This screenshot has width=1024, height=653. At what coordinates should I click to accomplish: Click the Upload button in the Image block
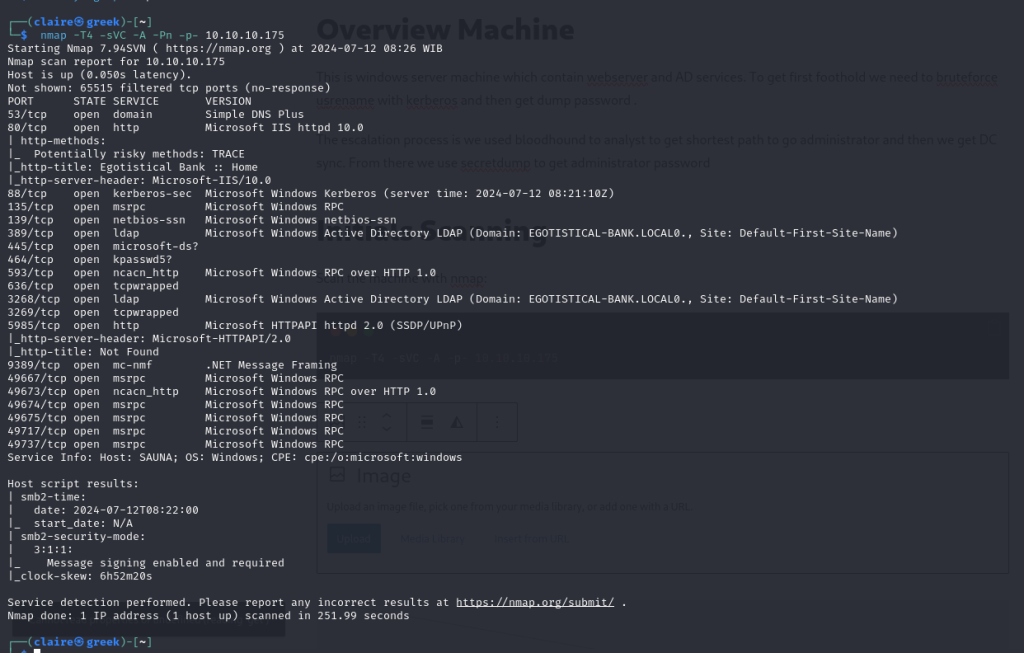[x=354, y=539]
